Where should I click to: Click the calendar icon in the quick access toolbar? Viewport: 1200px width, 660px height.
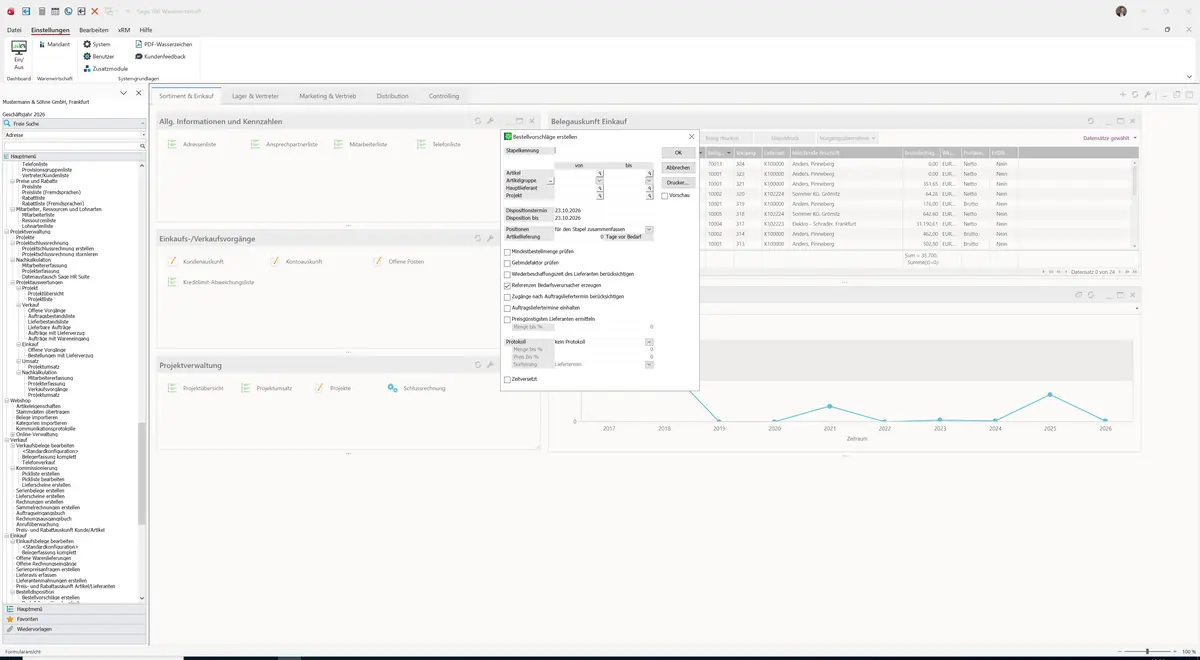[x=55, y=11]
